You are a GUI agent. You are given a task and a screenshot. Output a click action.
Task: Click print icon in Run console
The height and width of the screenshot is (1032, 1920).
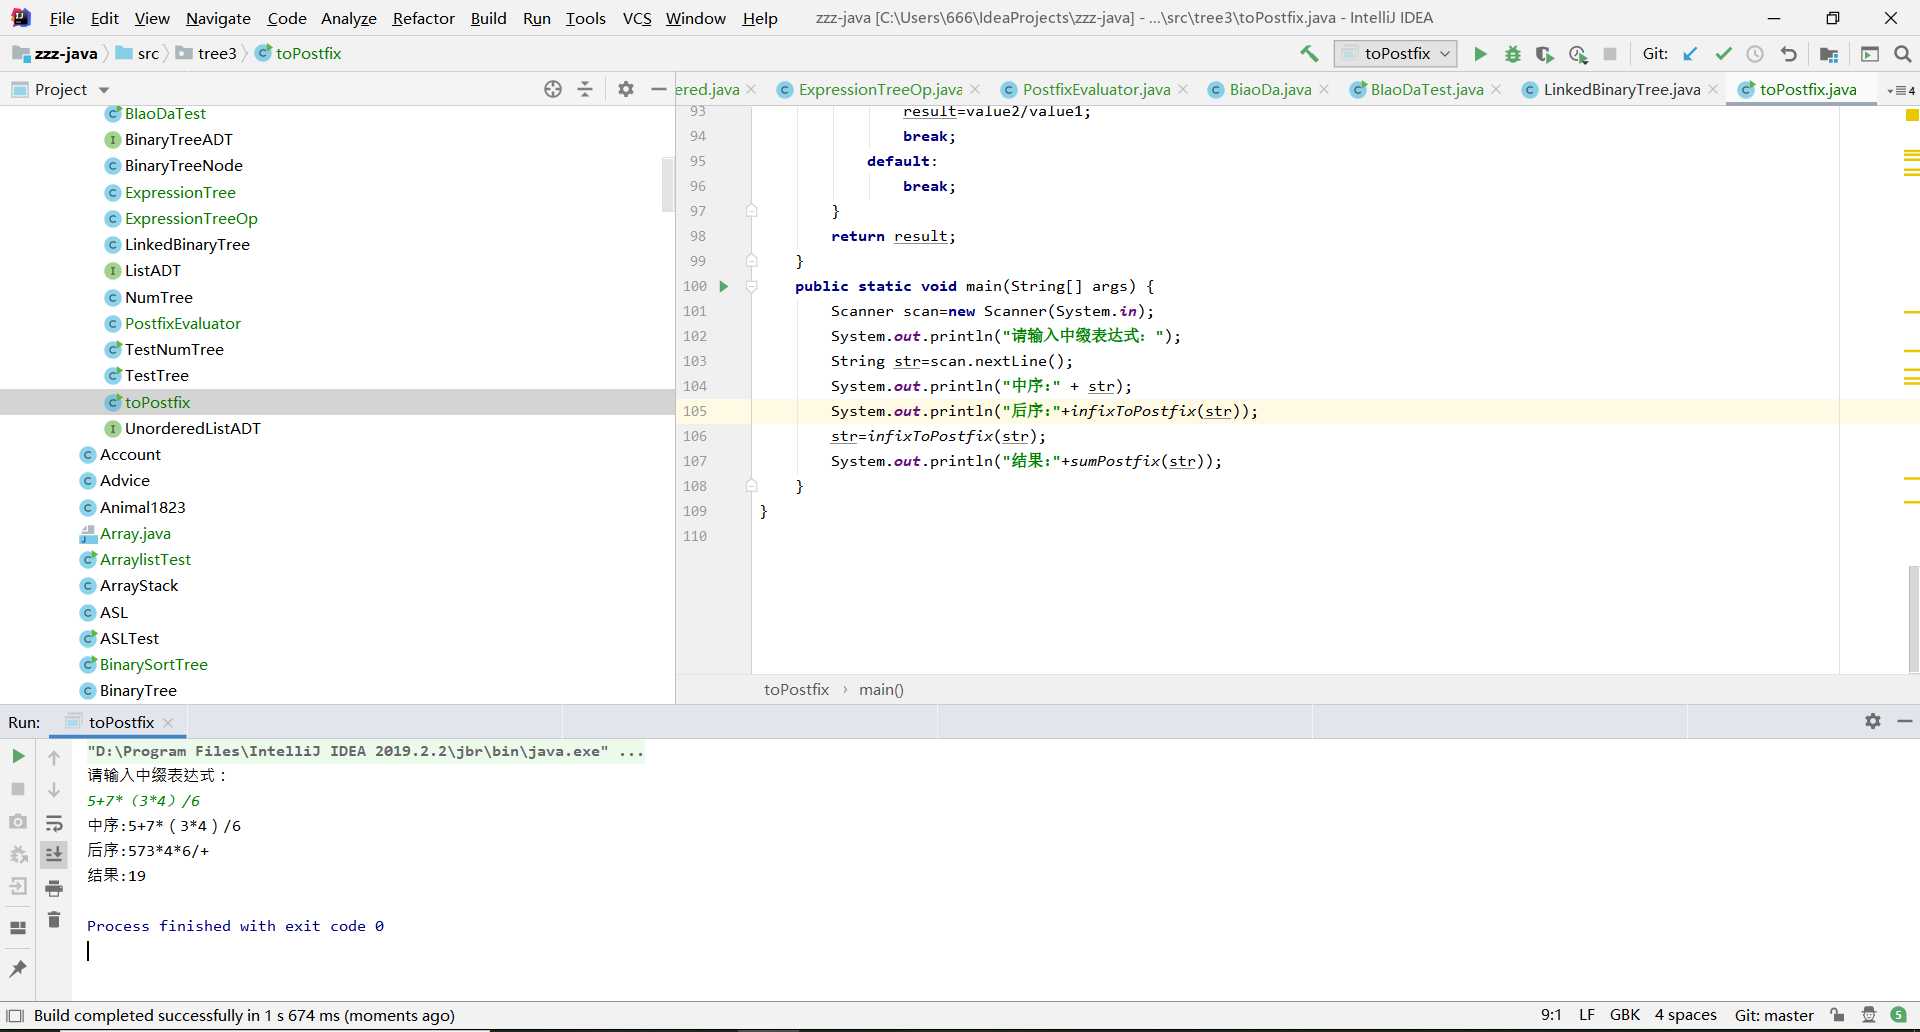pyautogui.click(x=54, y=888)
